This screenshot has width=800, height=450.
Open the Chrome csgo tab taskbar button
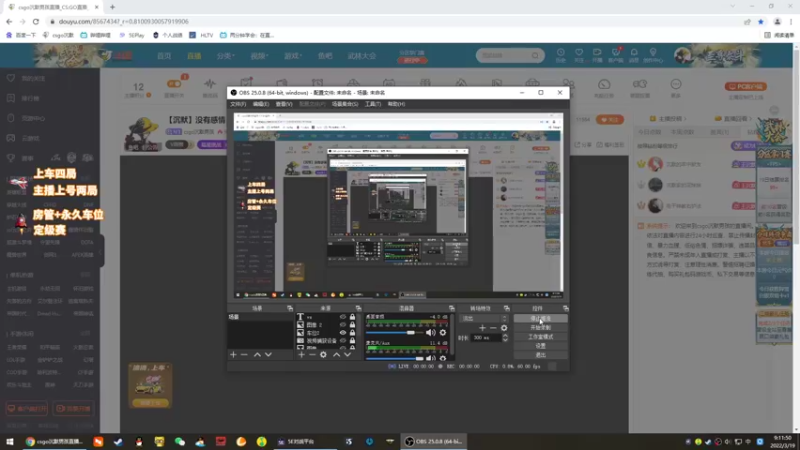pos(54,441)
